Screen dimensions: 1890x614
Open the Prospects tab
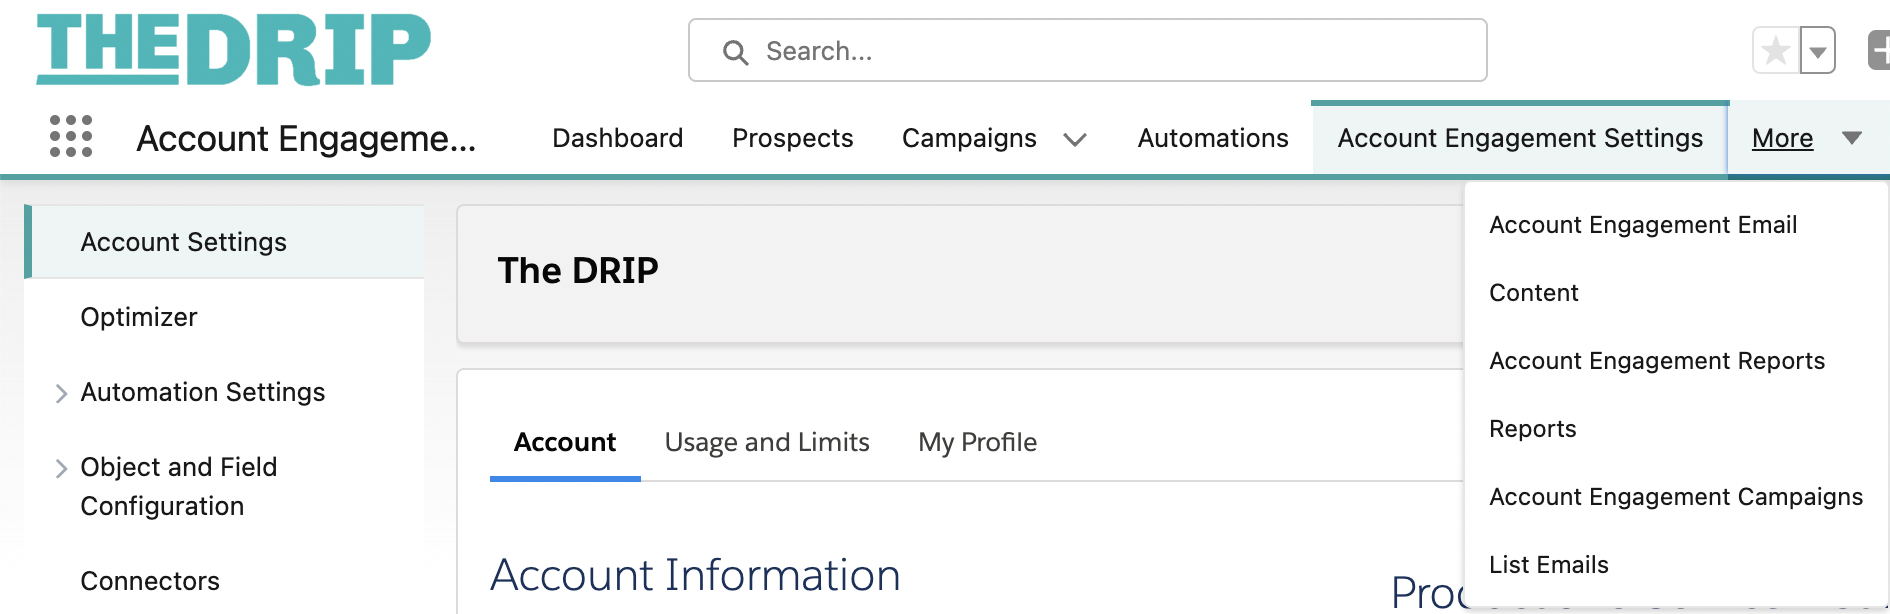pos(792,138)
